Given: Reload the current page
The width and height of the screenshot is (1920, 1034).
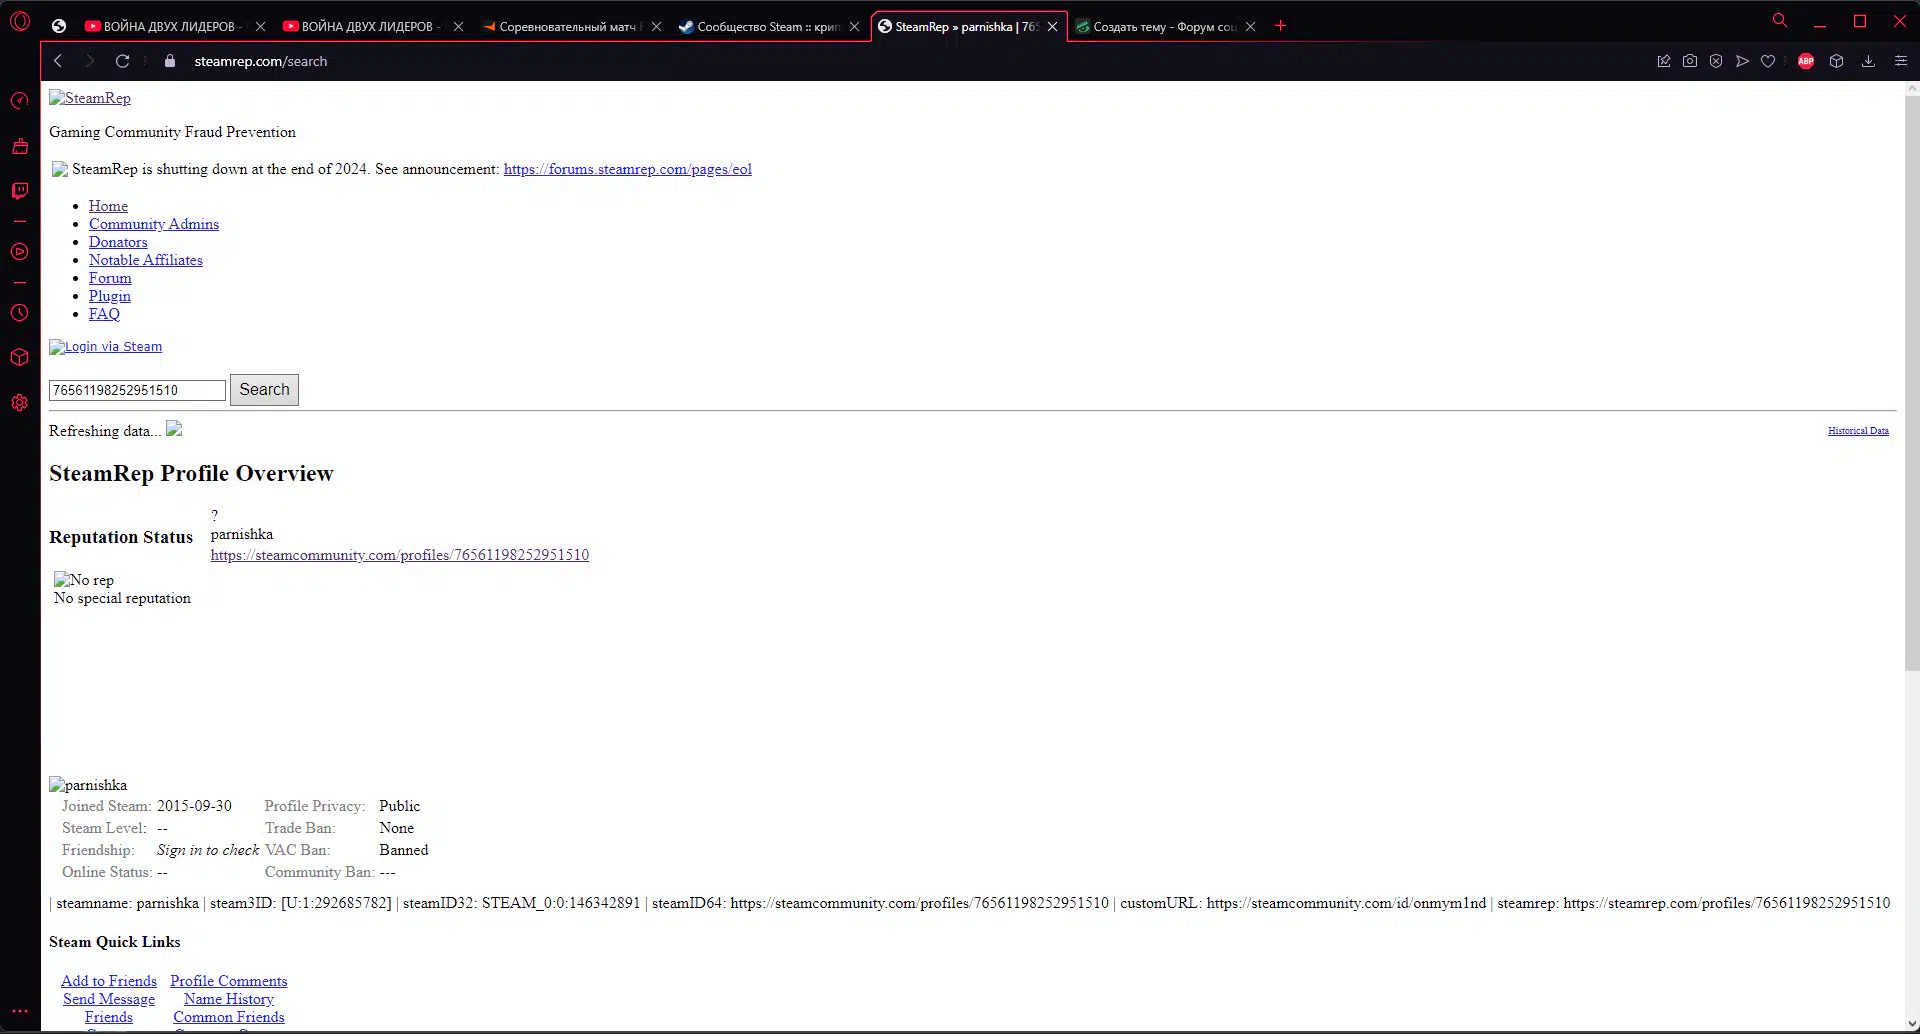Looking at the screenshot, I should click(122, 61).
